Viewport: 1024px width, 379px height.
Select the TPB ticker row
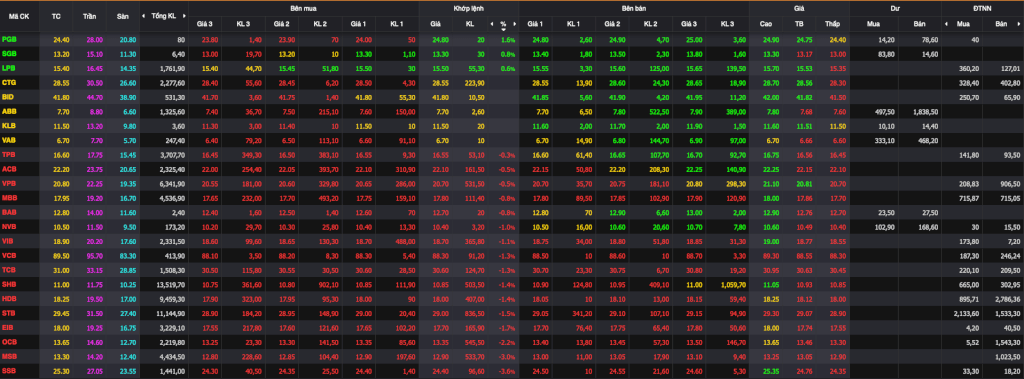pos(9,154)
